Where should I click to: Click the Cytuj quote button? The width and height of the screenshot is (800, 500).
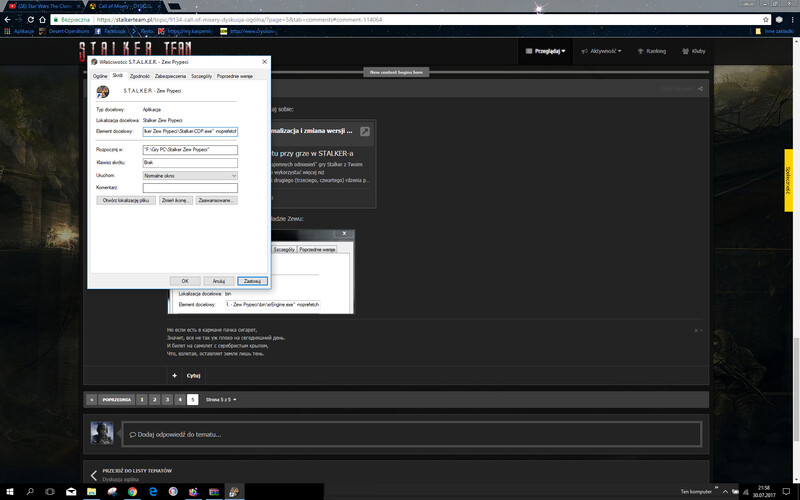[x=193, y=376]
